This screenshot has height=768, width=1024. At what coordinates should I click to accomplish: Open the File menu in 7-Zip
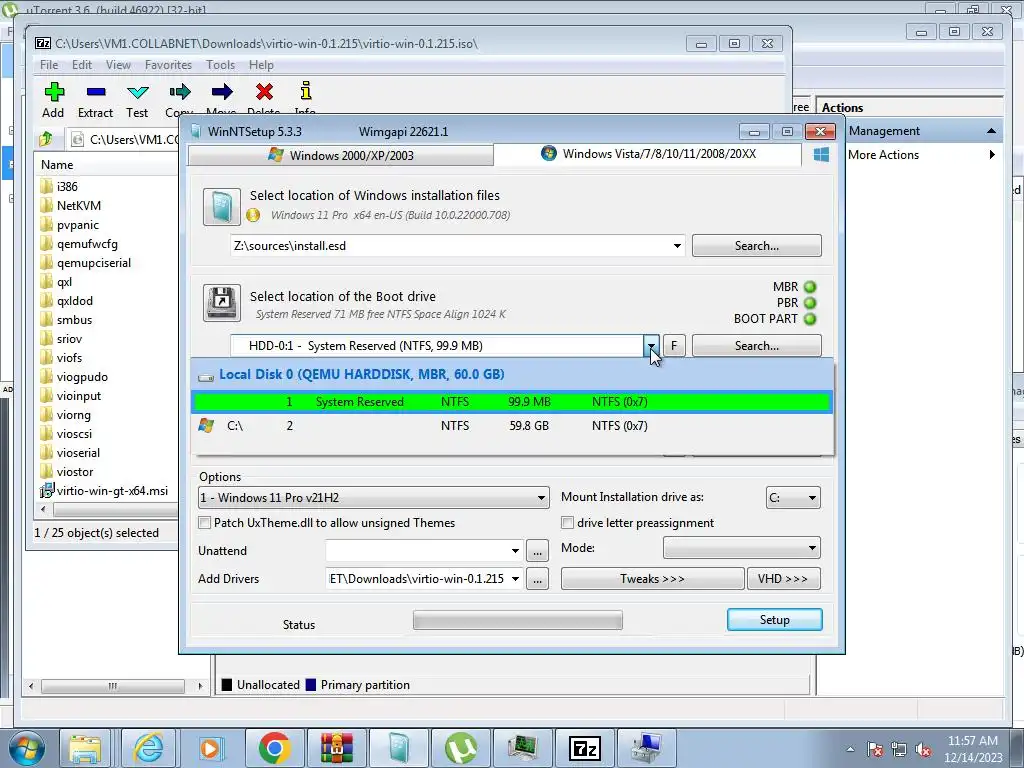coord(49,65)
